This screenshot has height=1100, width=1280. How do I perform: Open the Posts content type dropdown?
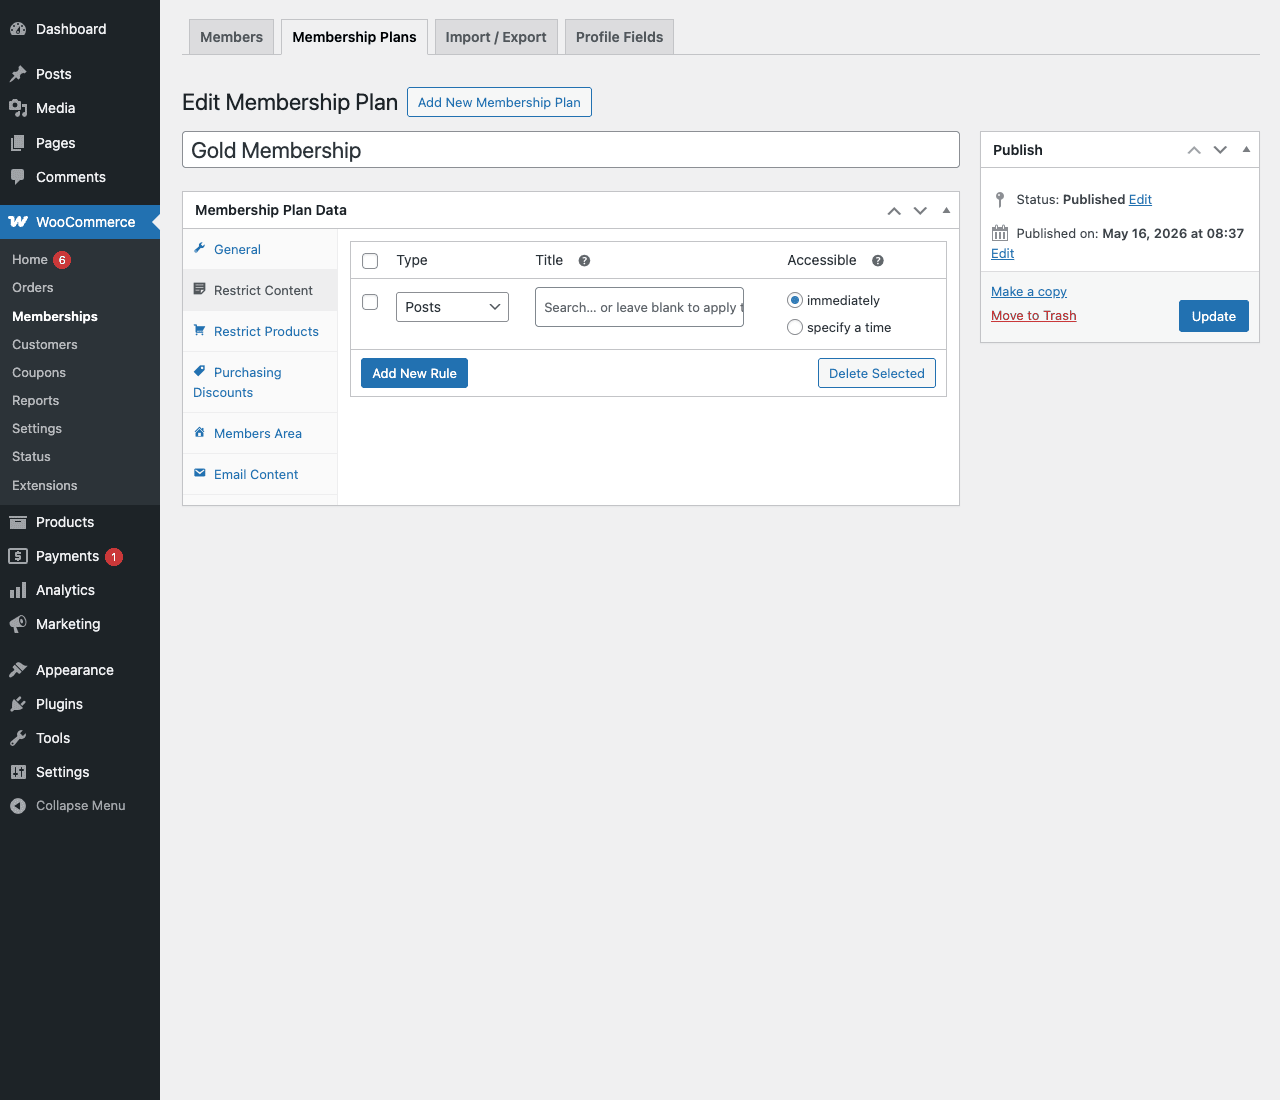click(452, 307)
